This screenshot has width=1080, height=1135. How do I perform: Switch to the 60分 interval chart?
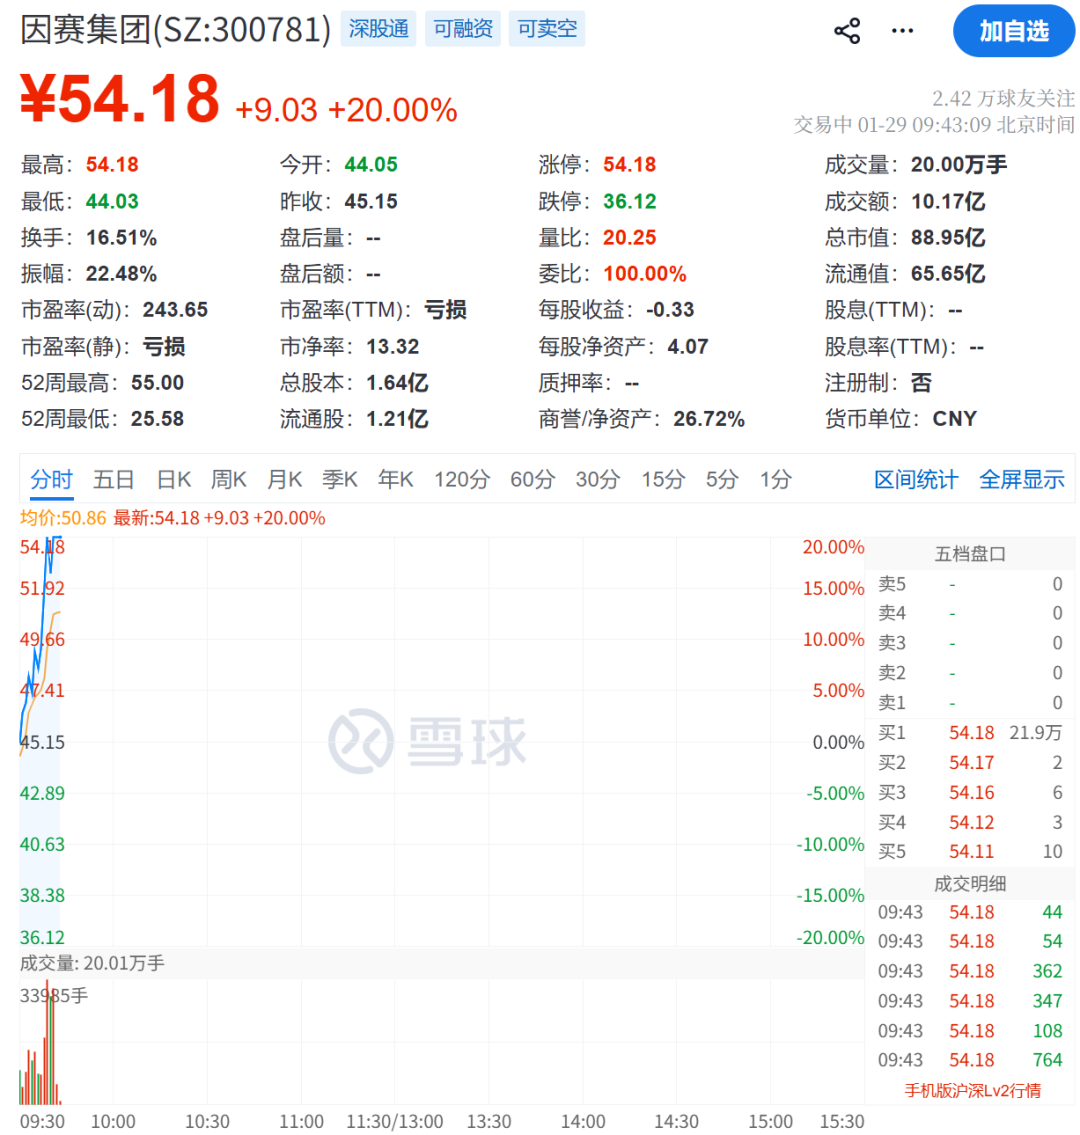pyautogui.click(x=532, y=479)
